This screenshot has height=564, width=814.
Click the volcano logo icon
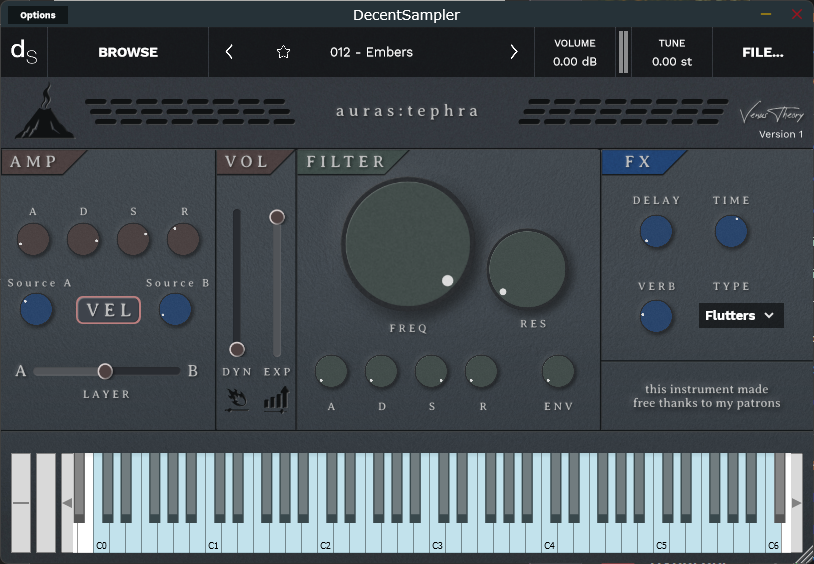[44, 111]
